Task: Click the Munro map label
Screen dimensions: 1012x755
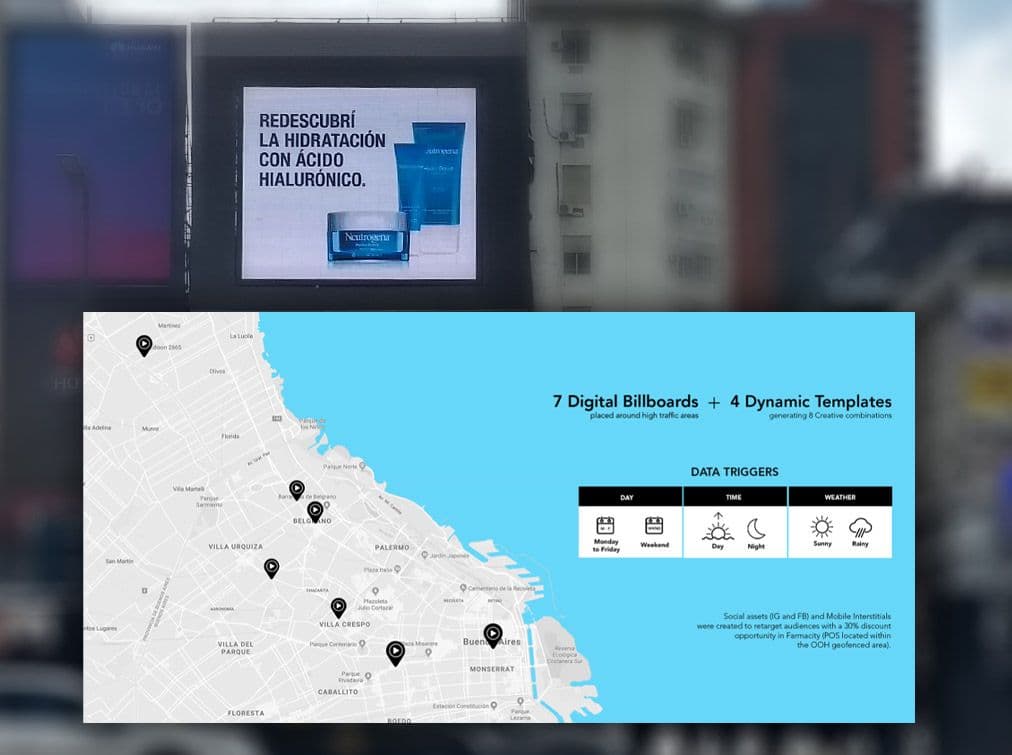Action: 150,428
